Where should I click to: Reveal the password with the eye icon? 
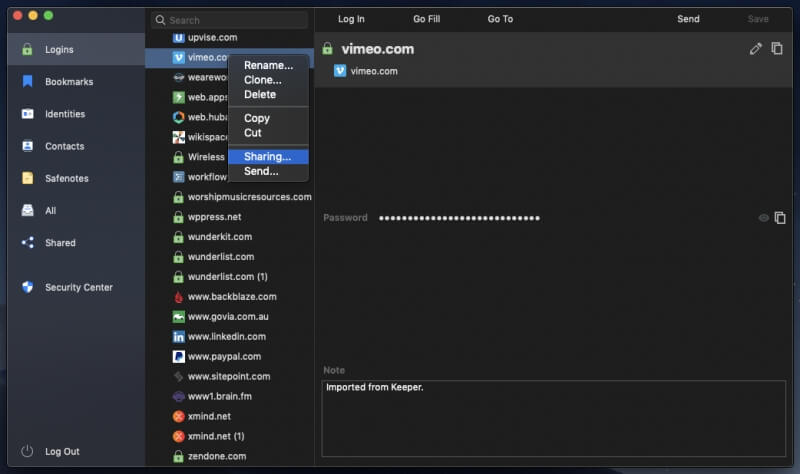click(763, 218)
